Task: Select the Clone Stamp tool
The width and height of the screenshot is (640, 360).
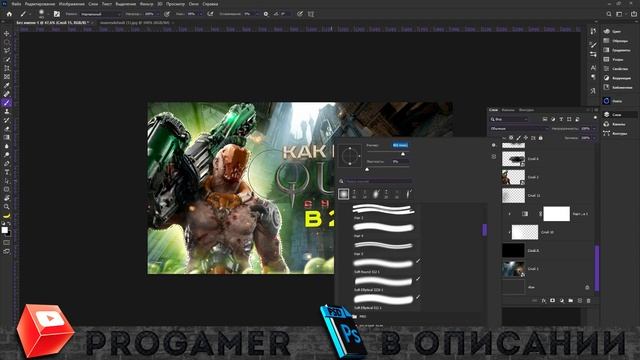Action: 7,111
